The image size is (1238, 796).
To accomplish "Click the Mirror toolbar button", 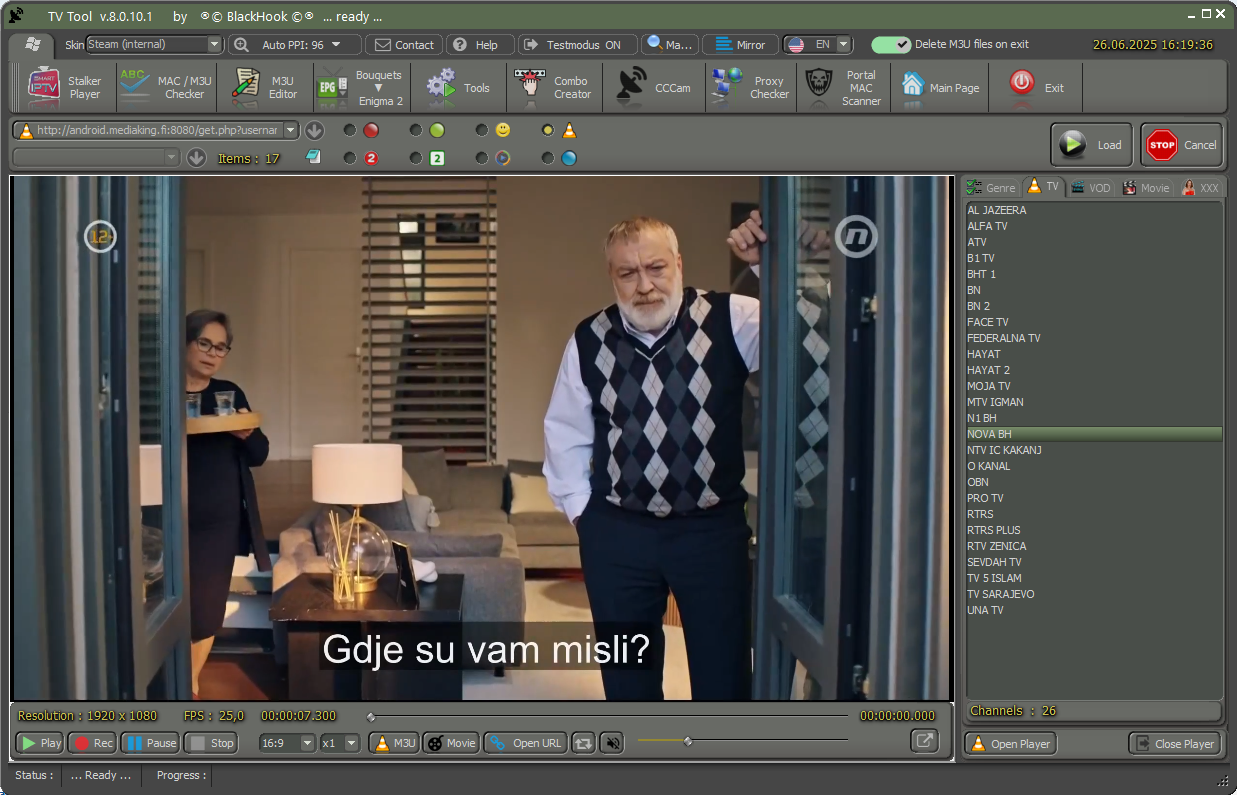I will (740, 44).
